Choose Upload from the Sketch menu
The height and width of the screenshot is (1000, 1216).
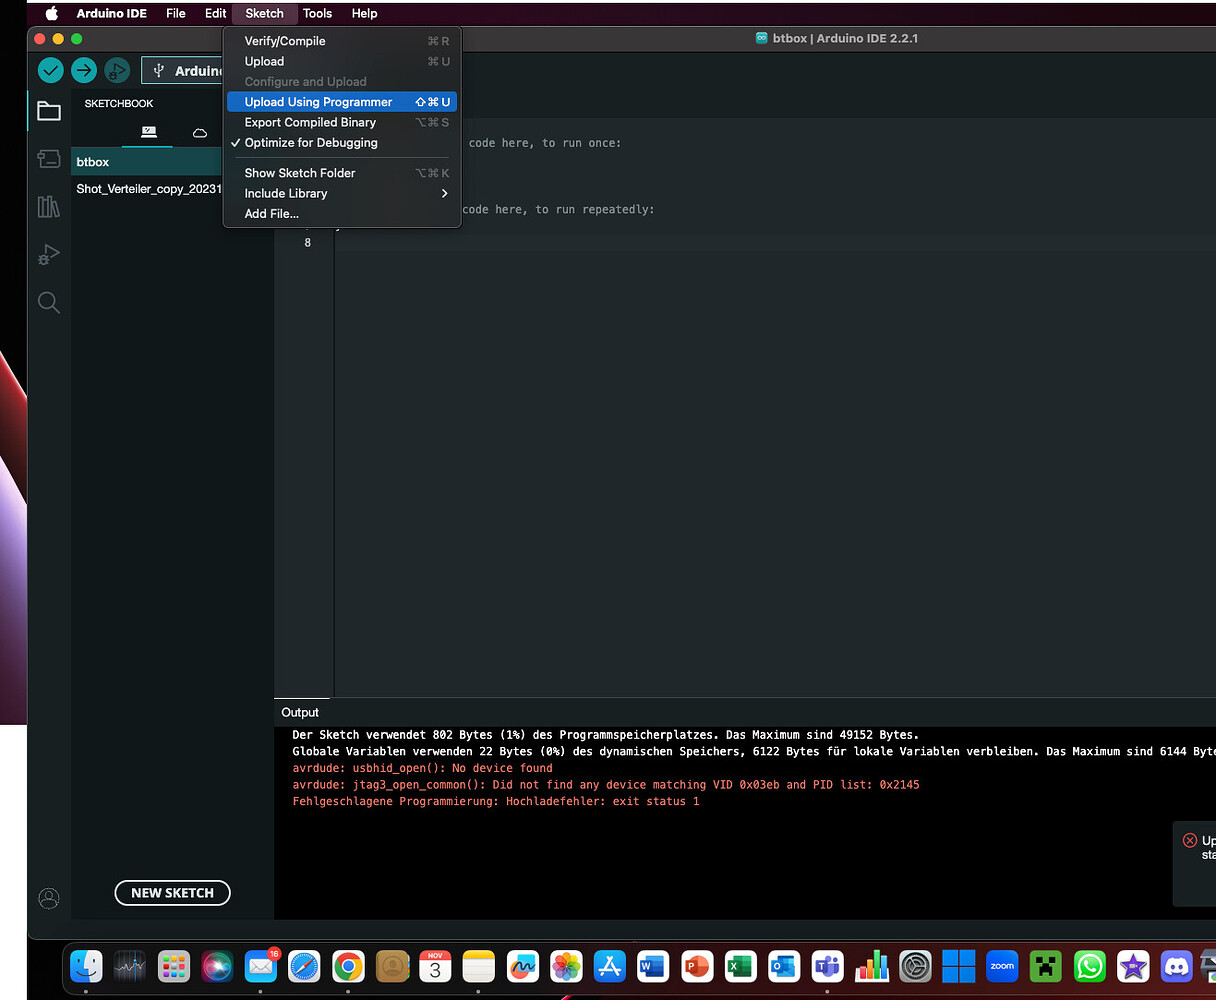(x=342, y=61)
